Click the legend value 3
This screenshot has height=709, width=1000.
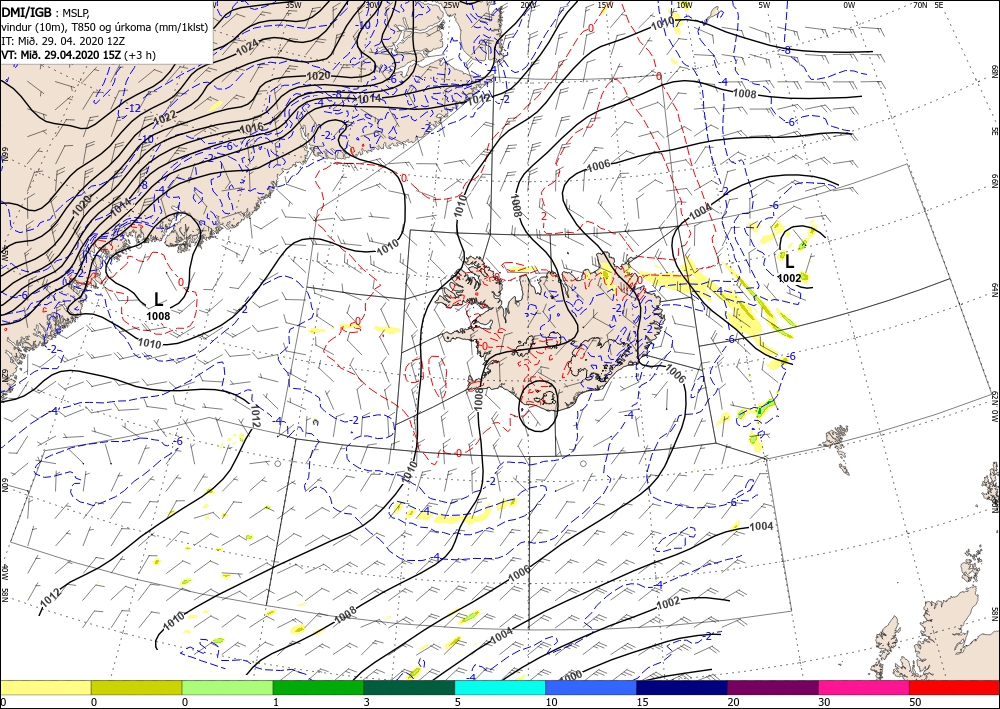pos(367,702)
